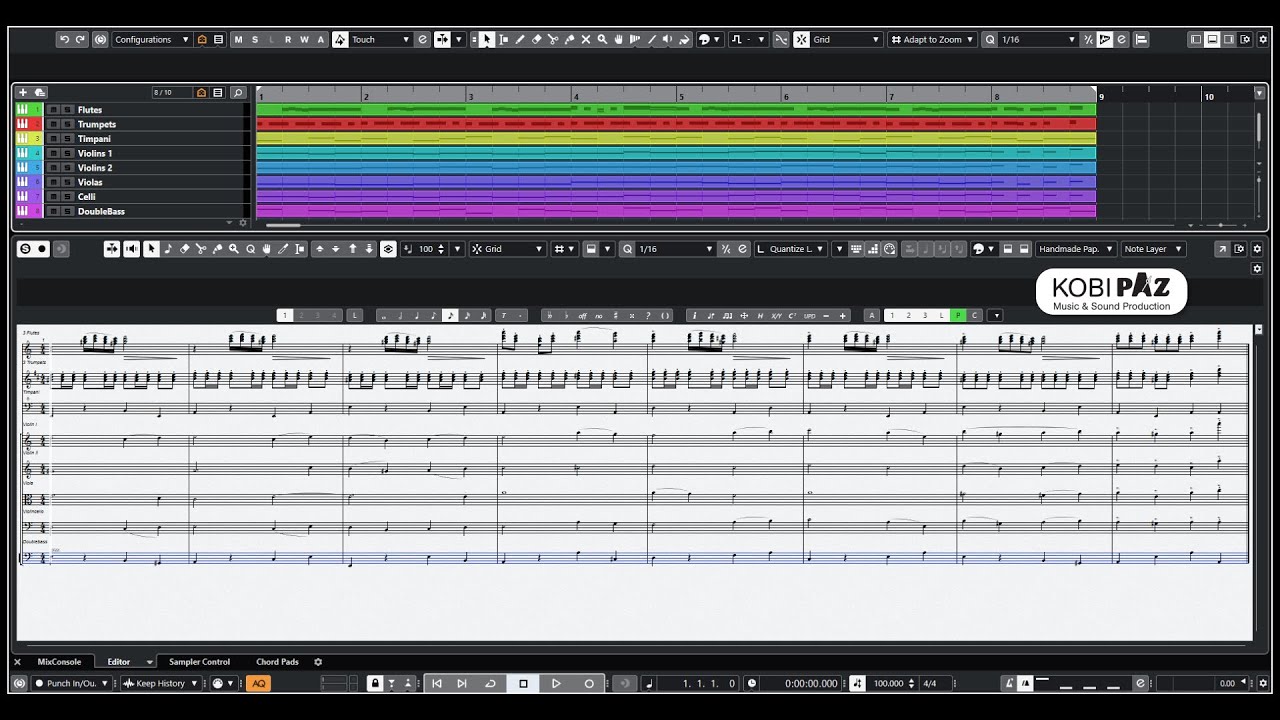Image resolution: width=1280 pixels, height=720 pixels.
Task: Select the Erase tool in project toolbar
Action: click(536, 40)
